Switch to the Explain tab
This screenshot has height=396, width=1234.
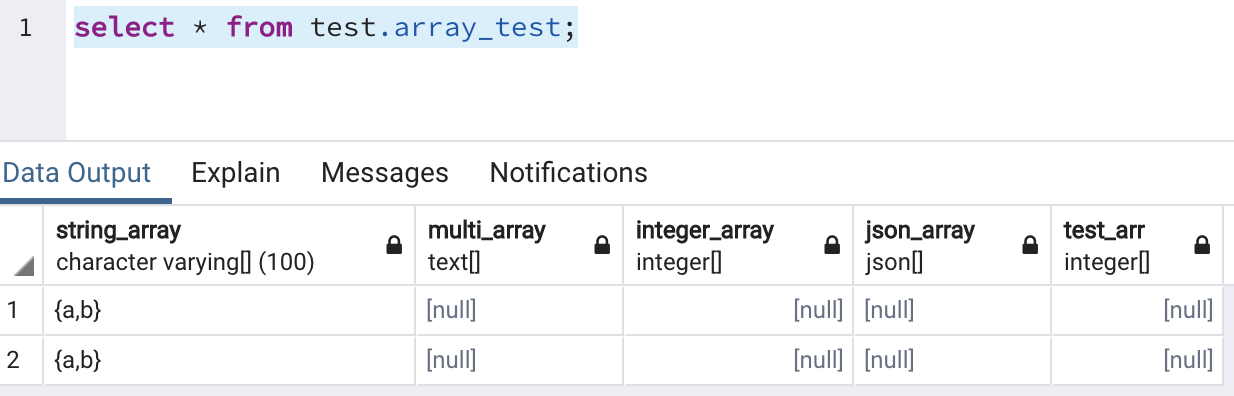[x=236, y=173]
